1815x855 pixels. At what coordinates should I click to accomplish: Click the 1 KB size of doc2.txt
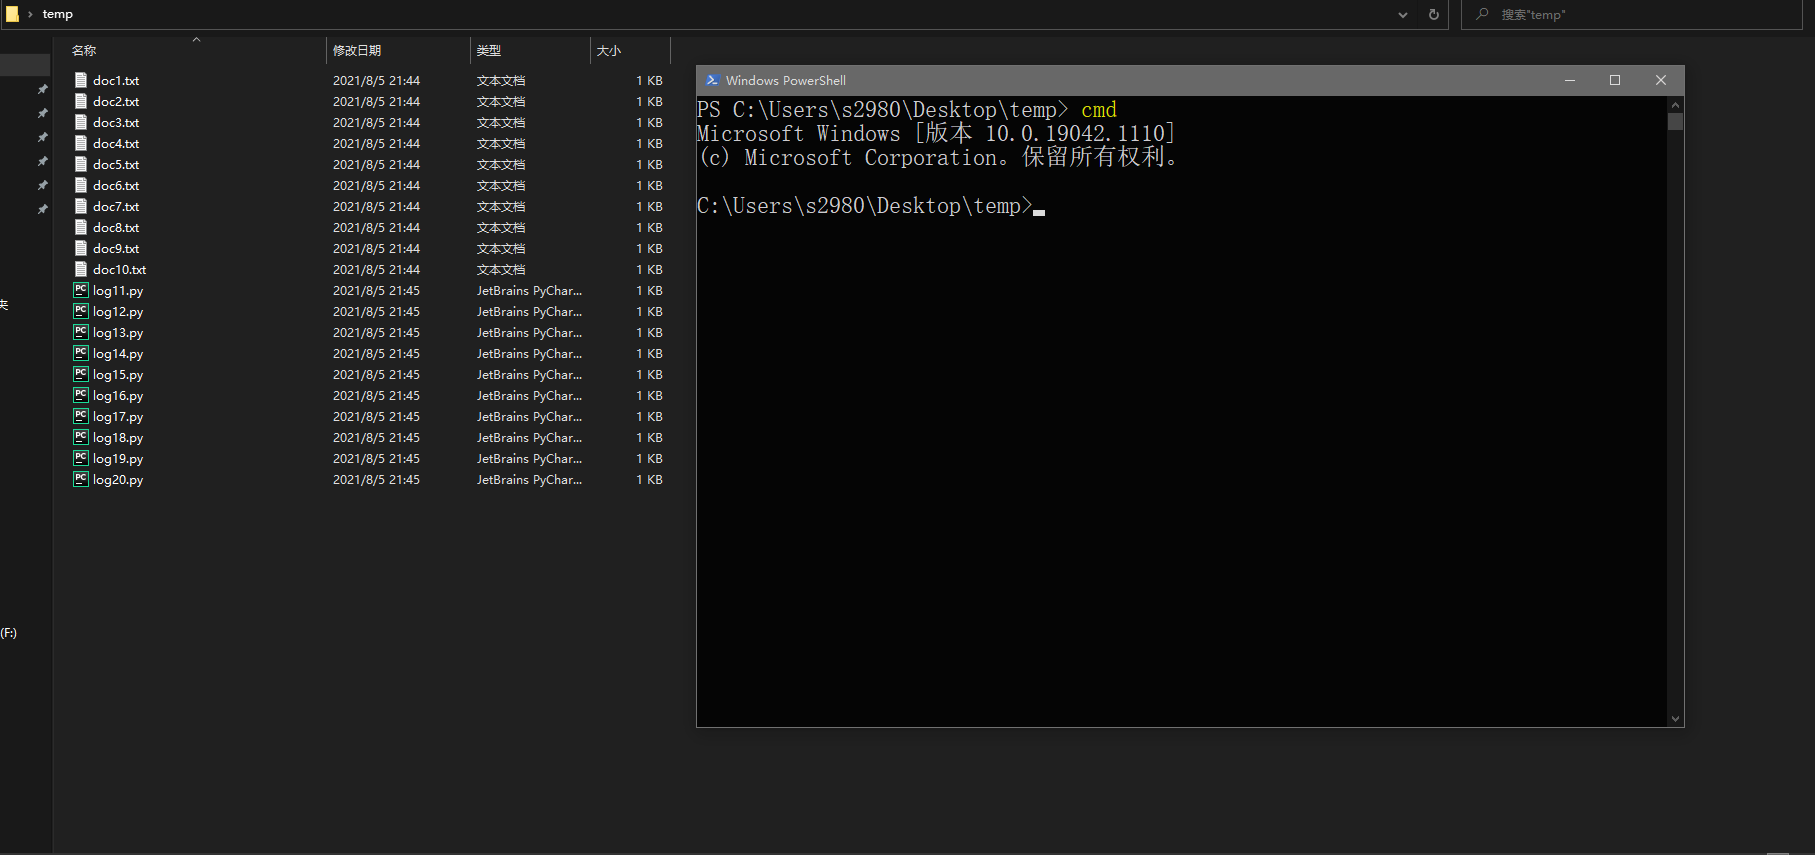click(649, 101)
